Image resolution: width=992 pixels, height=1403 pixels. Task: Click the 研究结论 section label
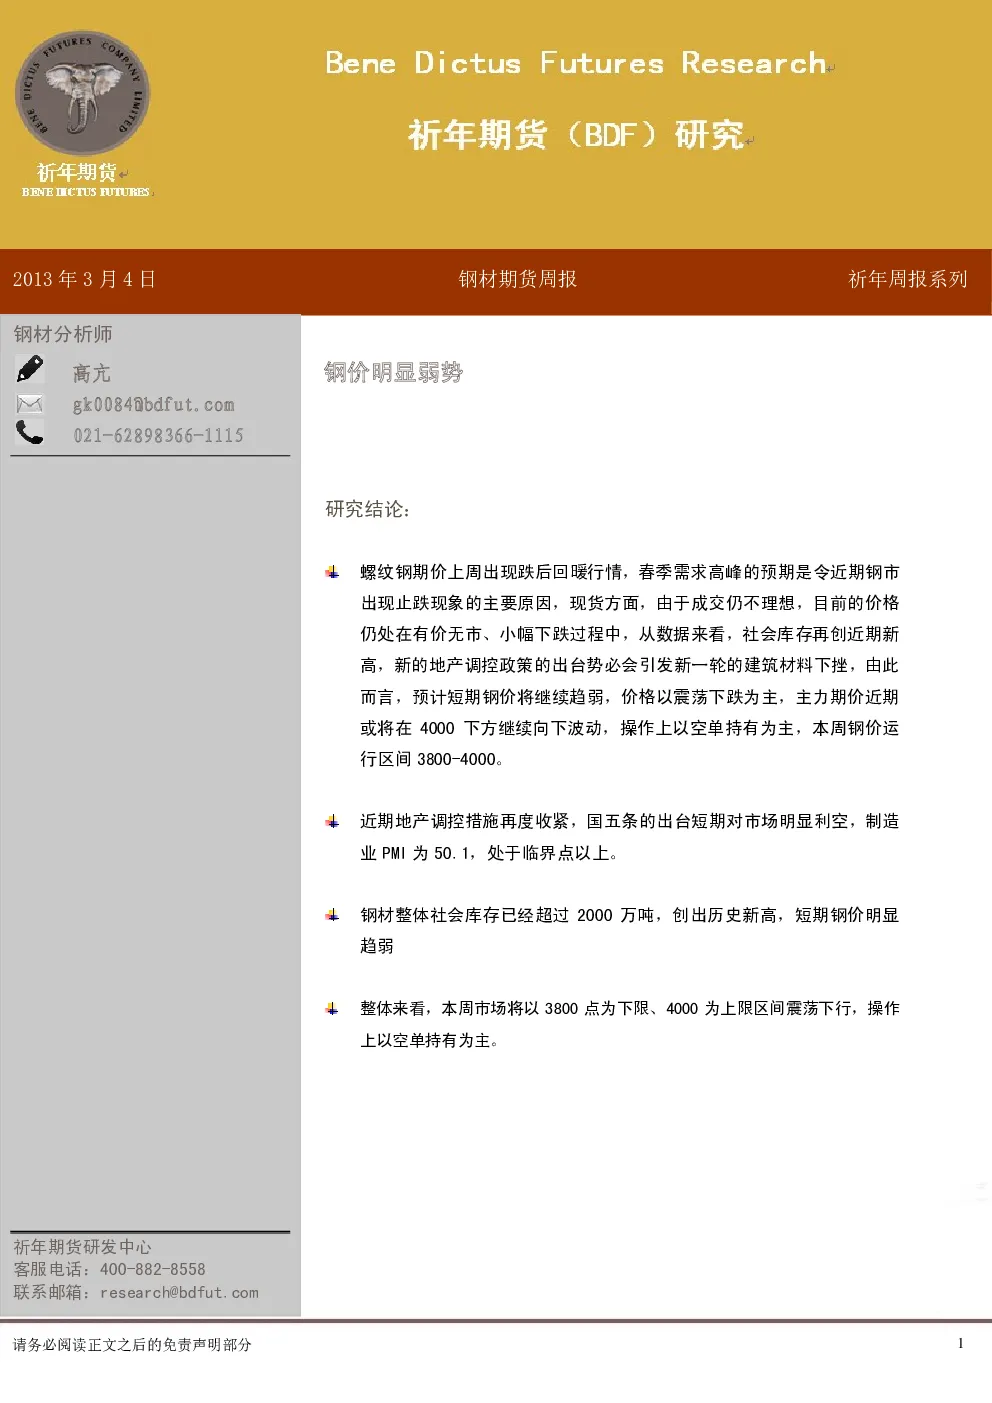368,509
